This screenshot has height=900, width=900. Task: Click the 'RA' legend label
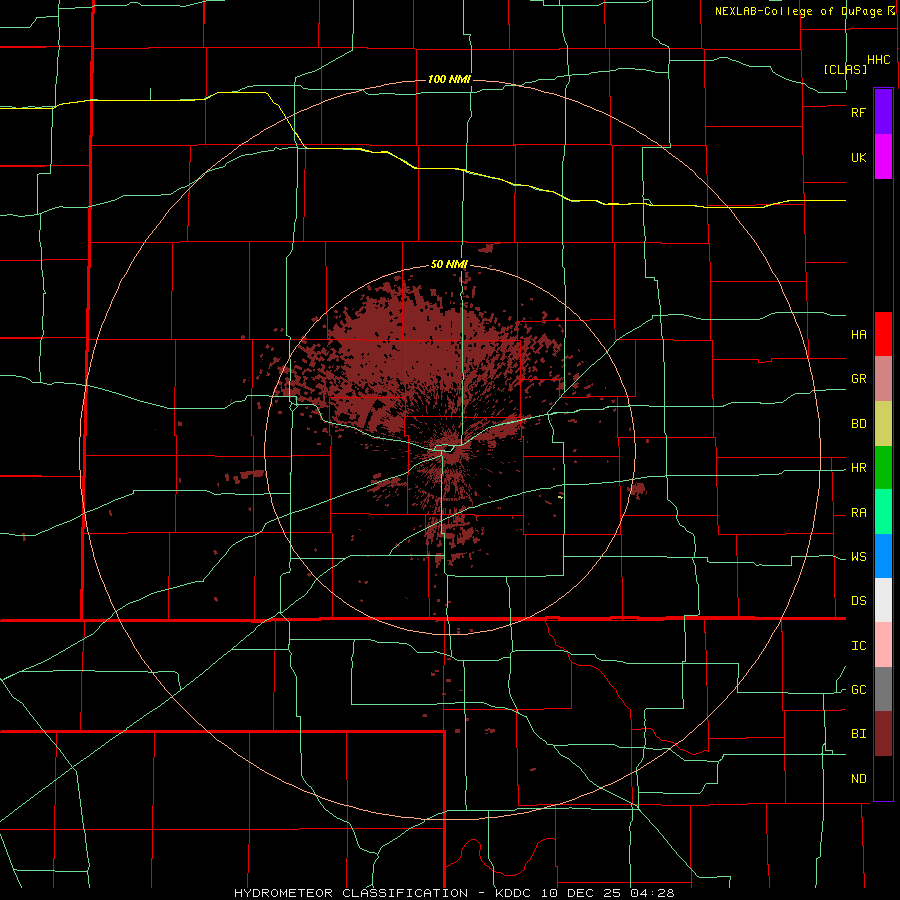(x=858, y=513)
